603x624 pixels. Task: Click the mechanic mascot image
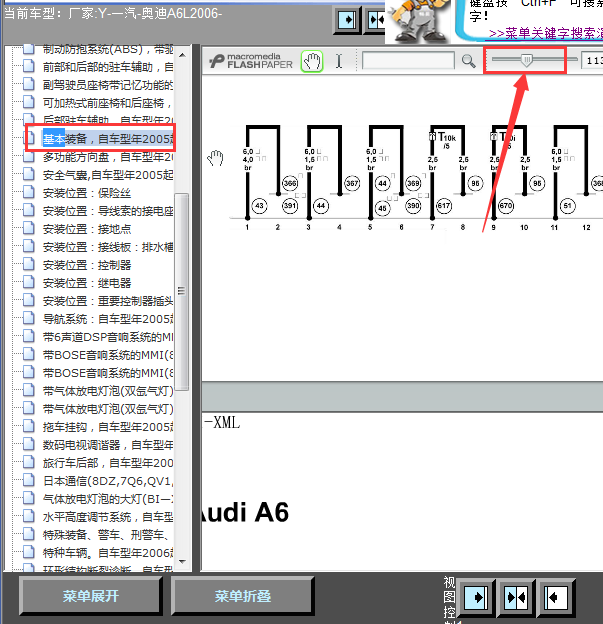coord(418,20)
